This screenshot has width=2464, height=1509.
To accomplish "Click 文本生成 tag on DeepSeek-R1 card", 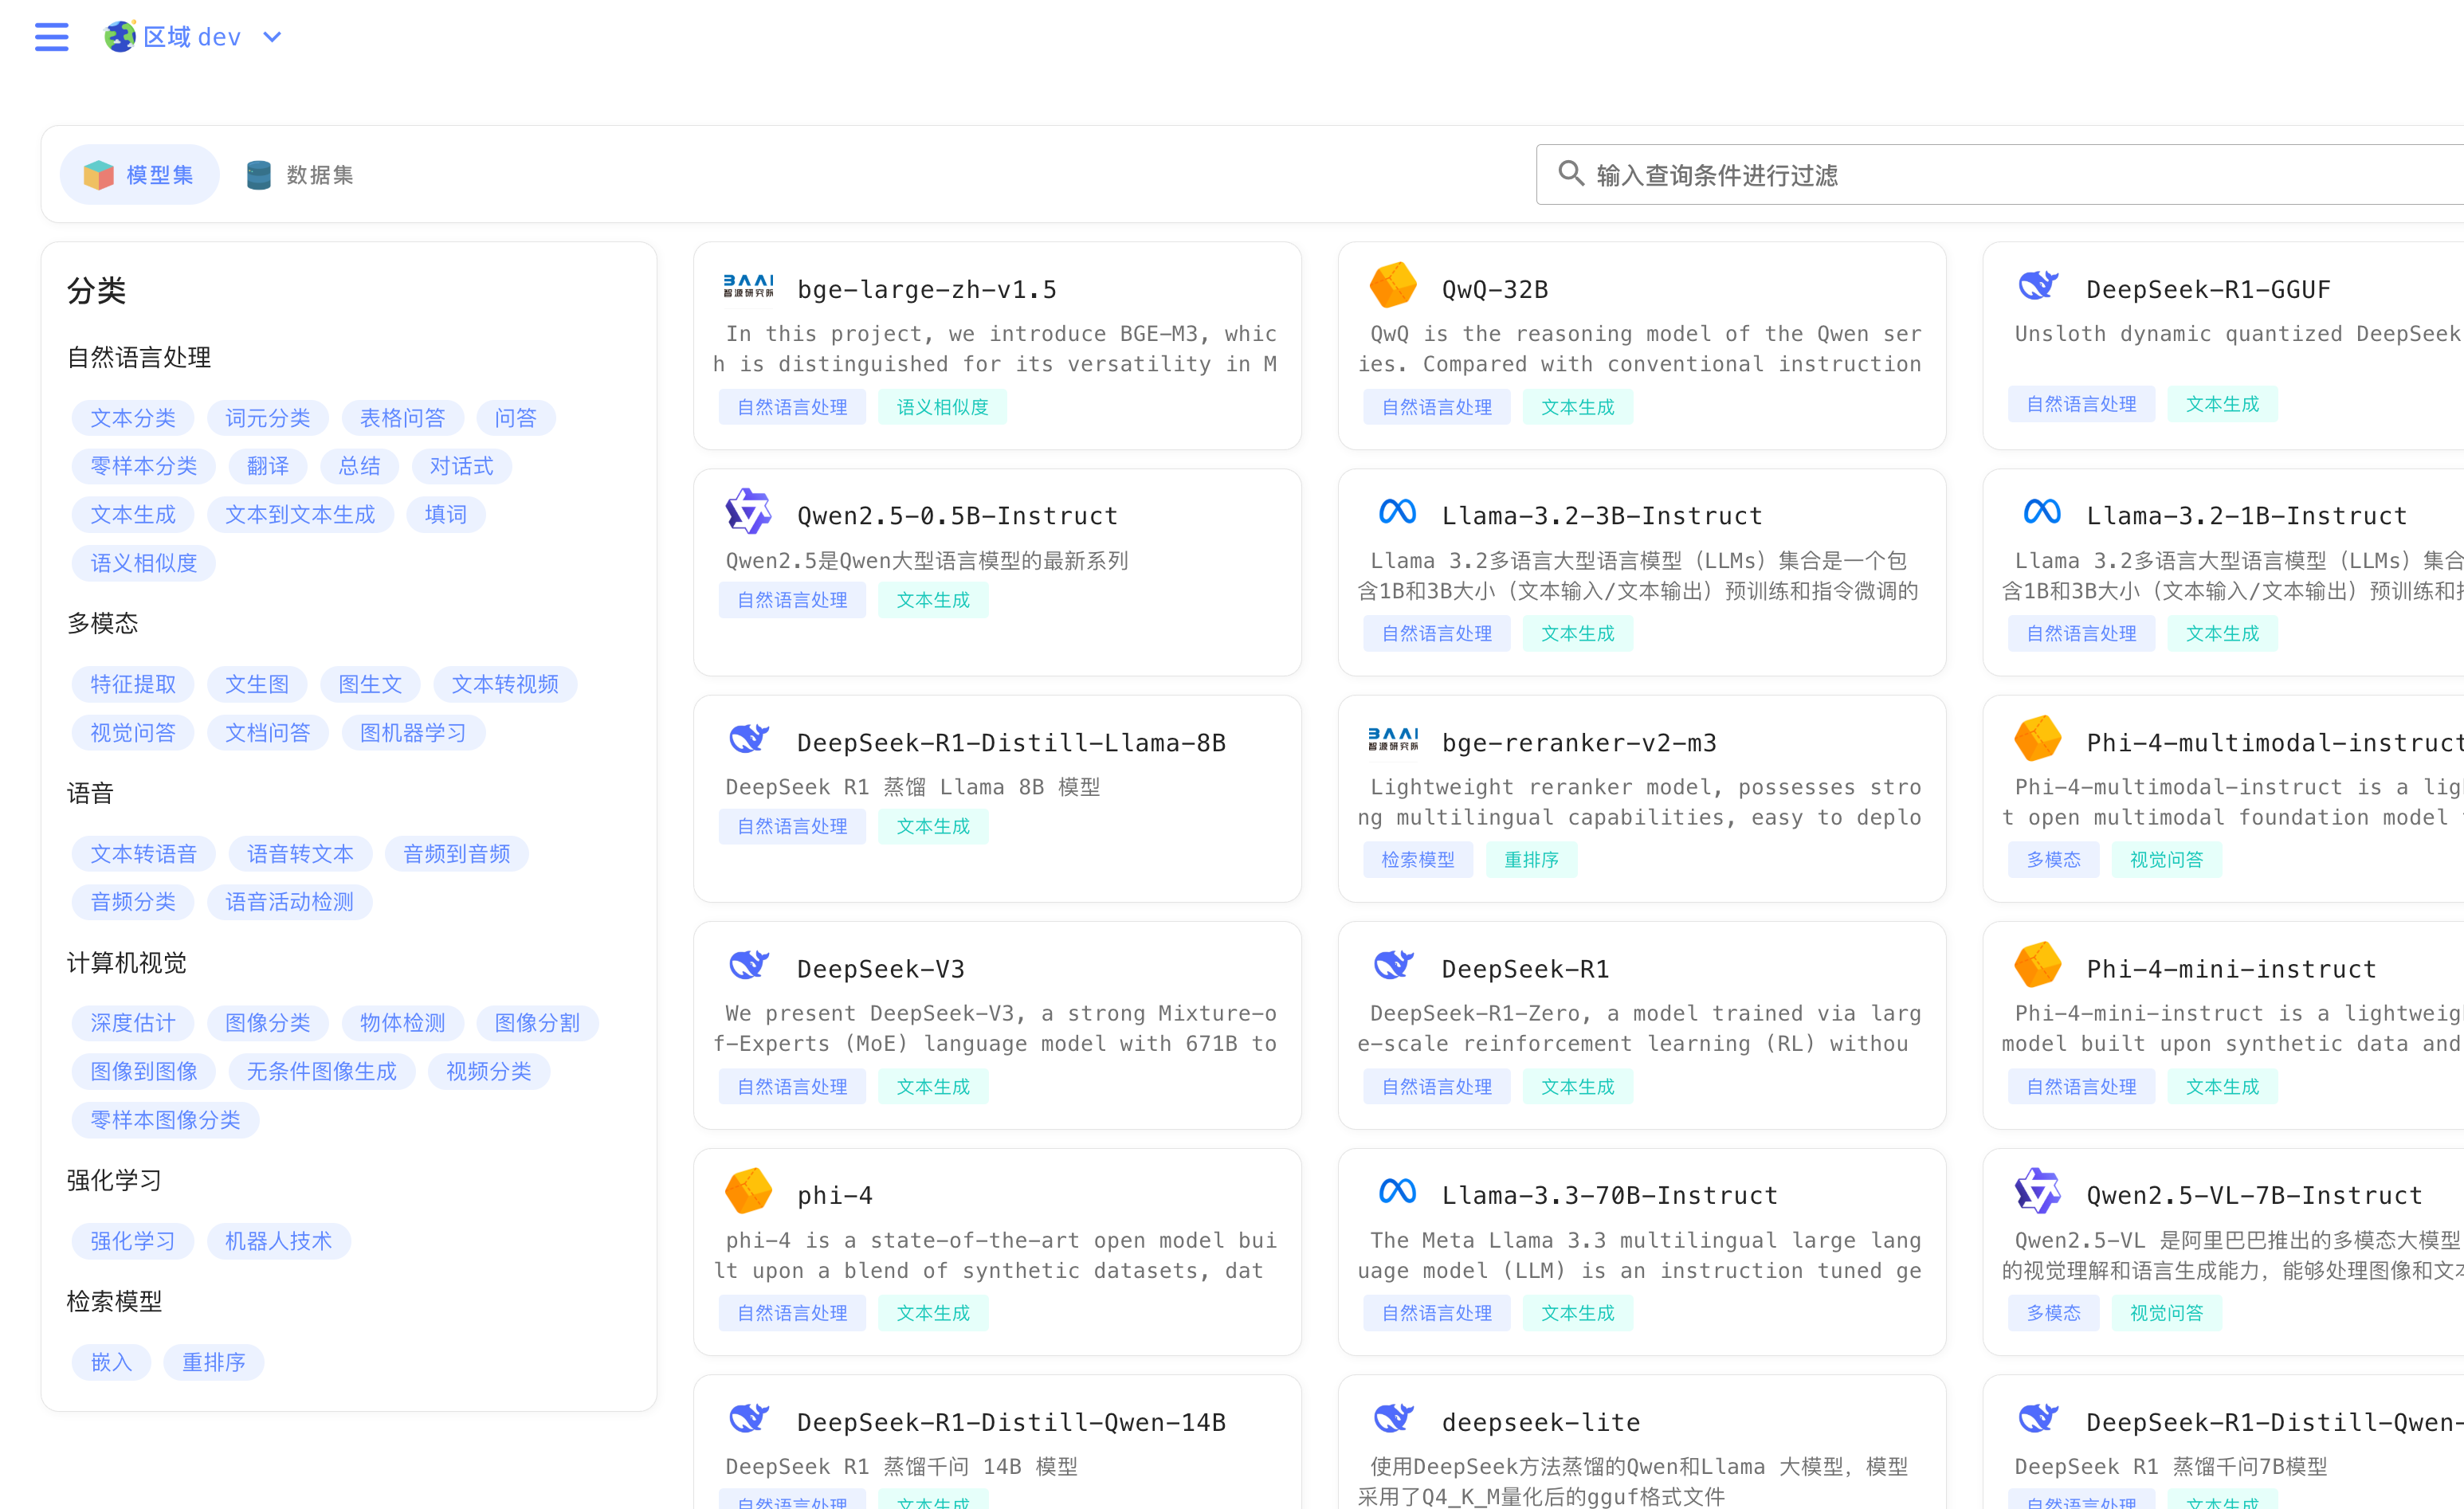I will (1578, 1086).
